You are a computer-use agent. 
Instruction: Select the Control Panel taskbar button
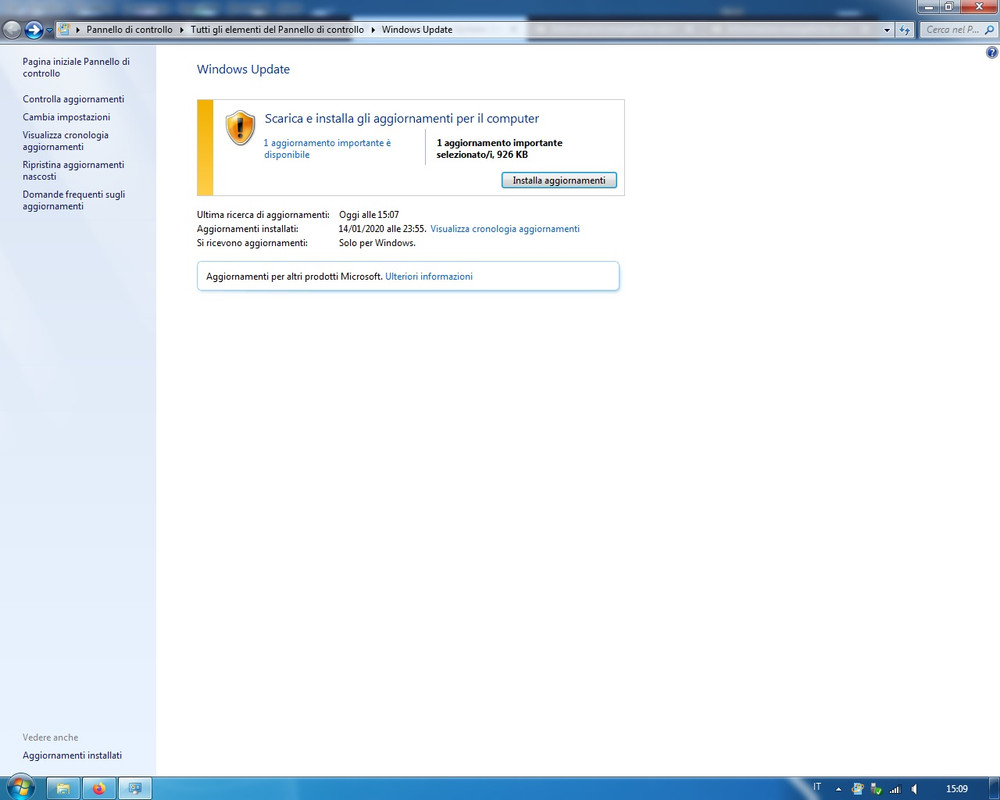[x=135, y=789]
